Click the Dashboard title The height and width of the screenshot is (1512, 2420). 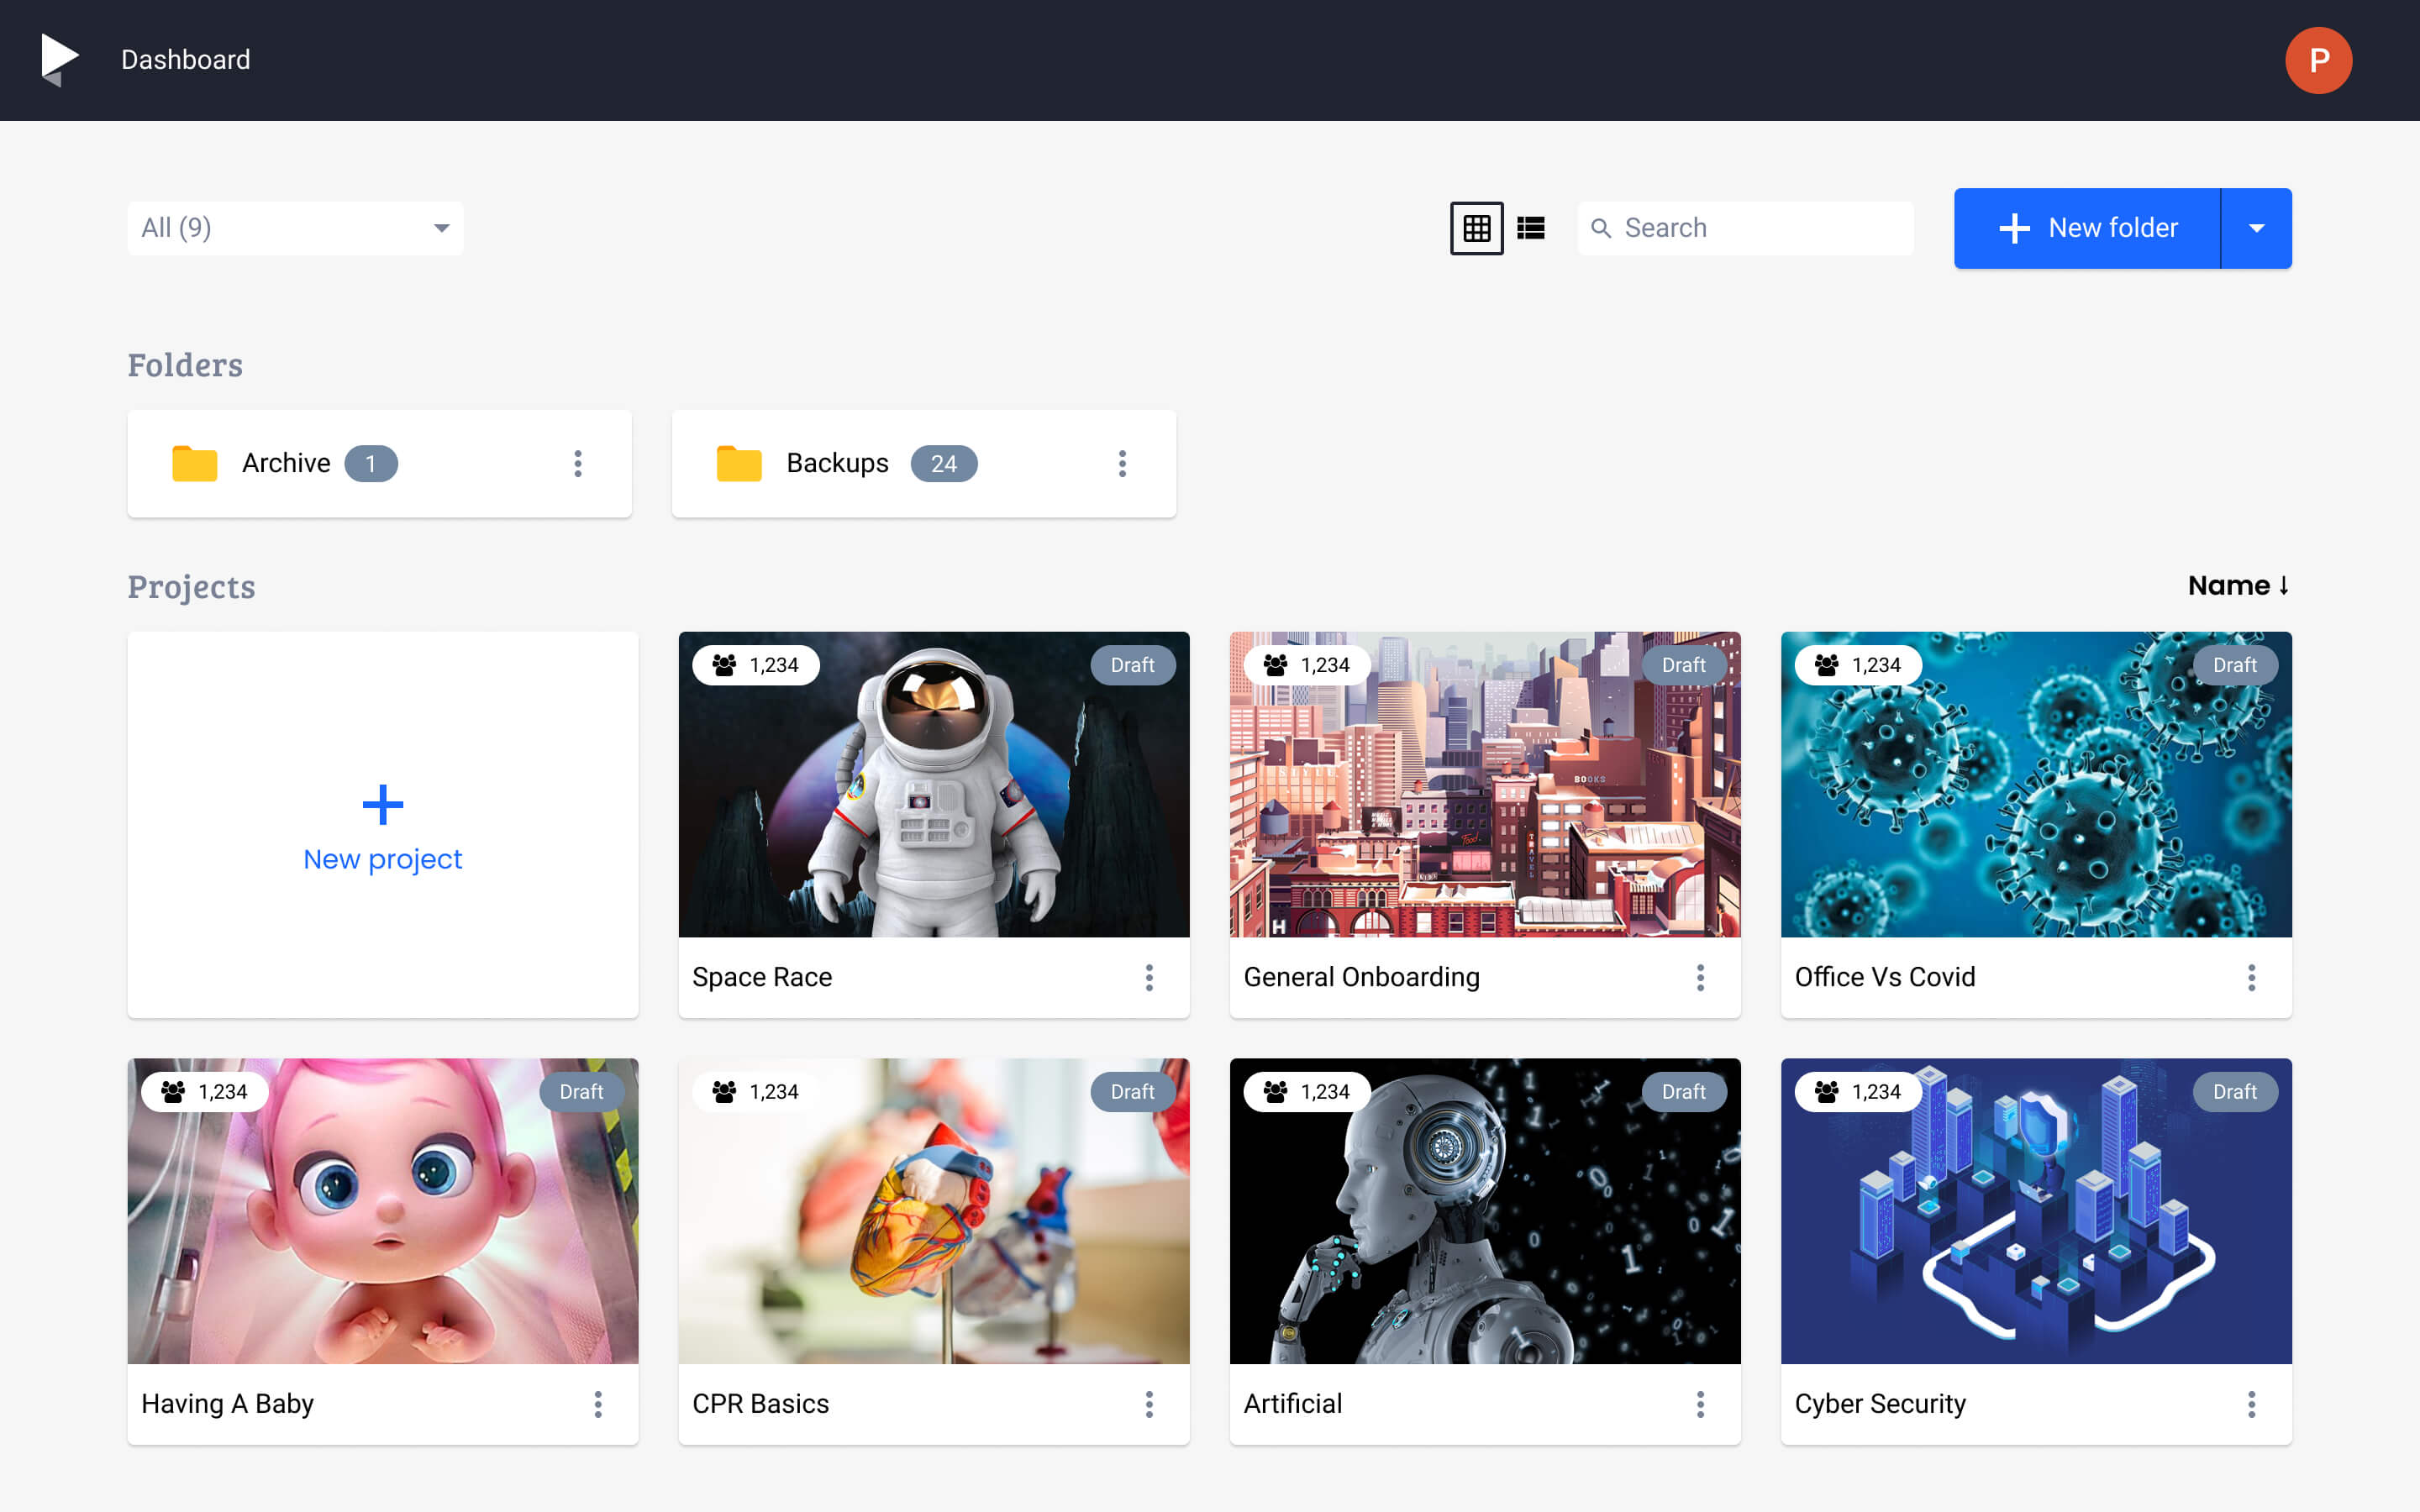185,60
